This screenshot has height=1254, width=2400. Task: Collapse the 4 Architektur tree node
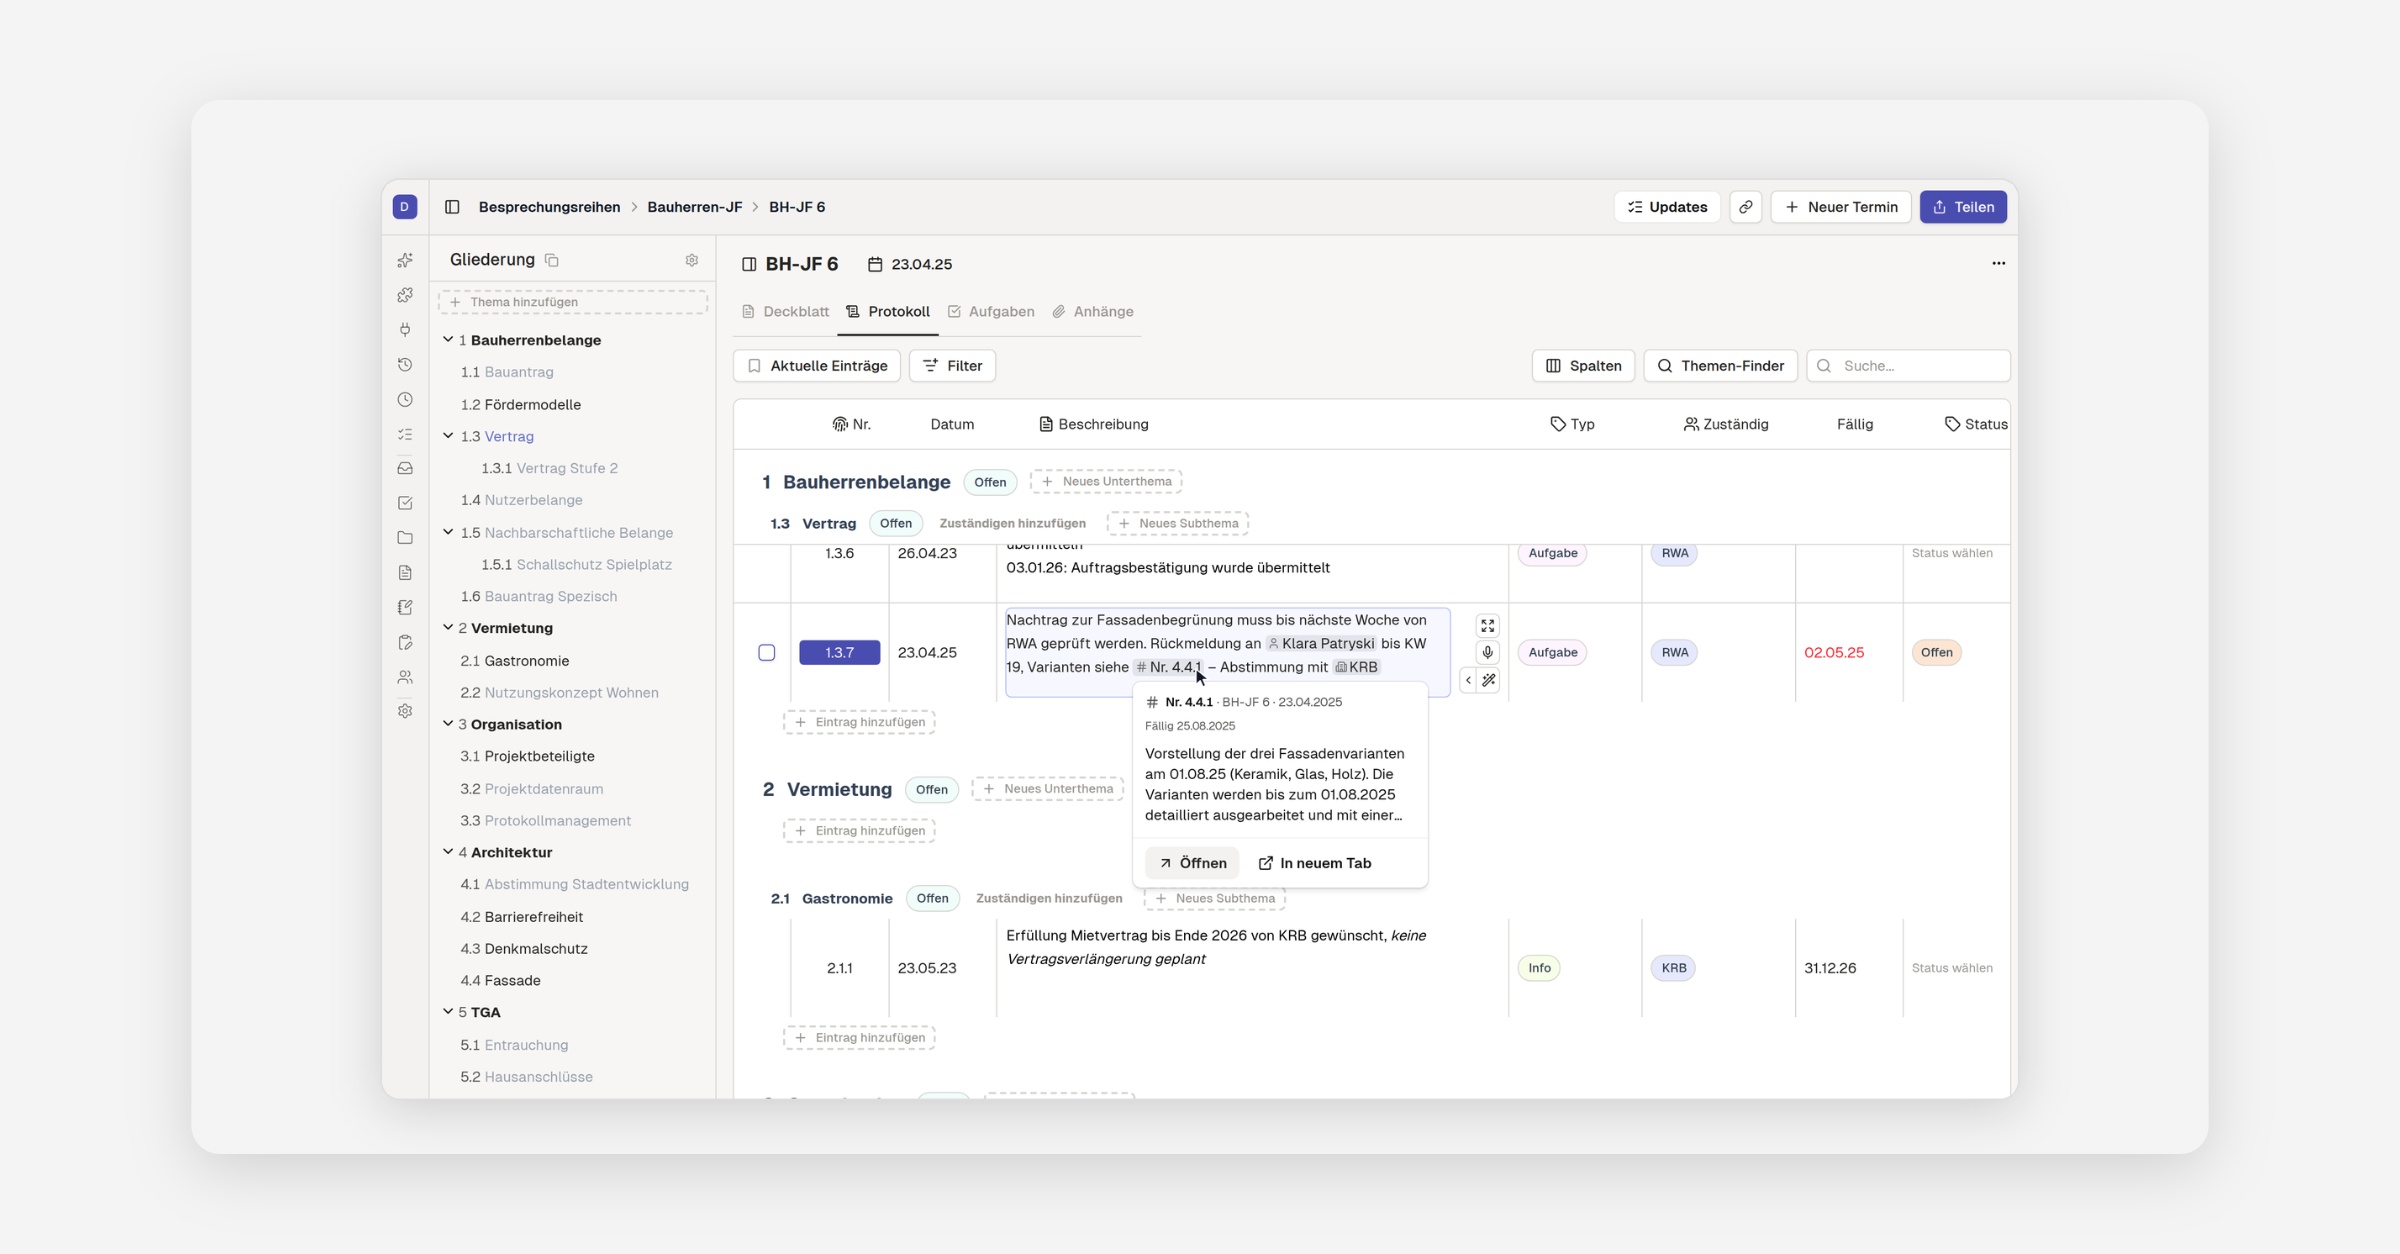coord(448,852)
